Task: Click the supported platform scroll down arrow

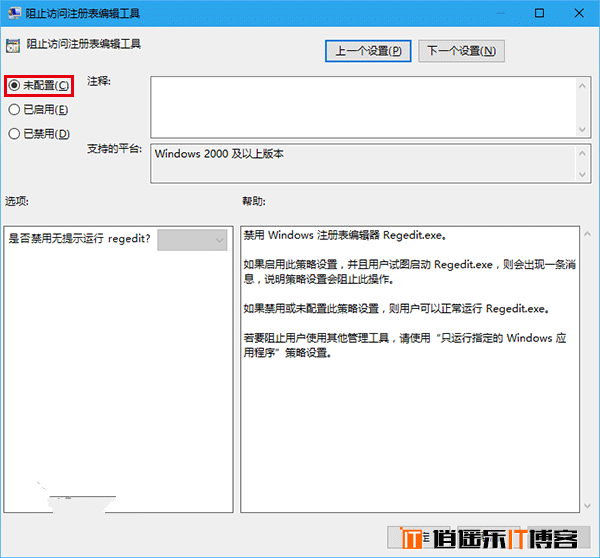Action: (582, 175)
